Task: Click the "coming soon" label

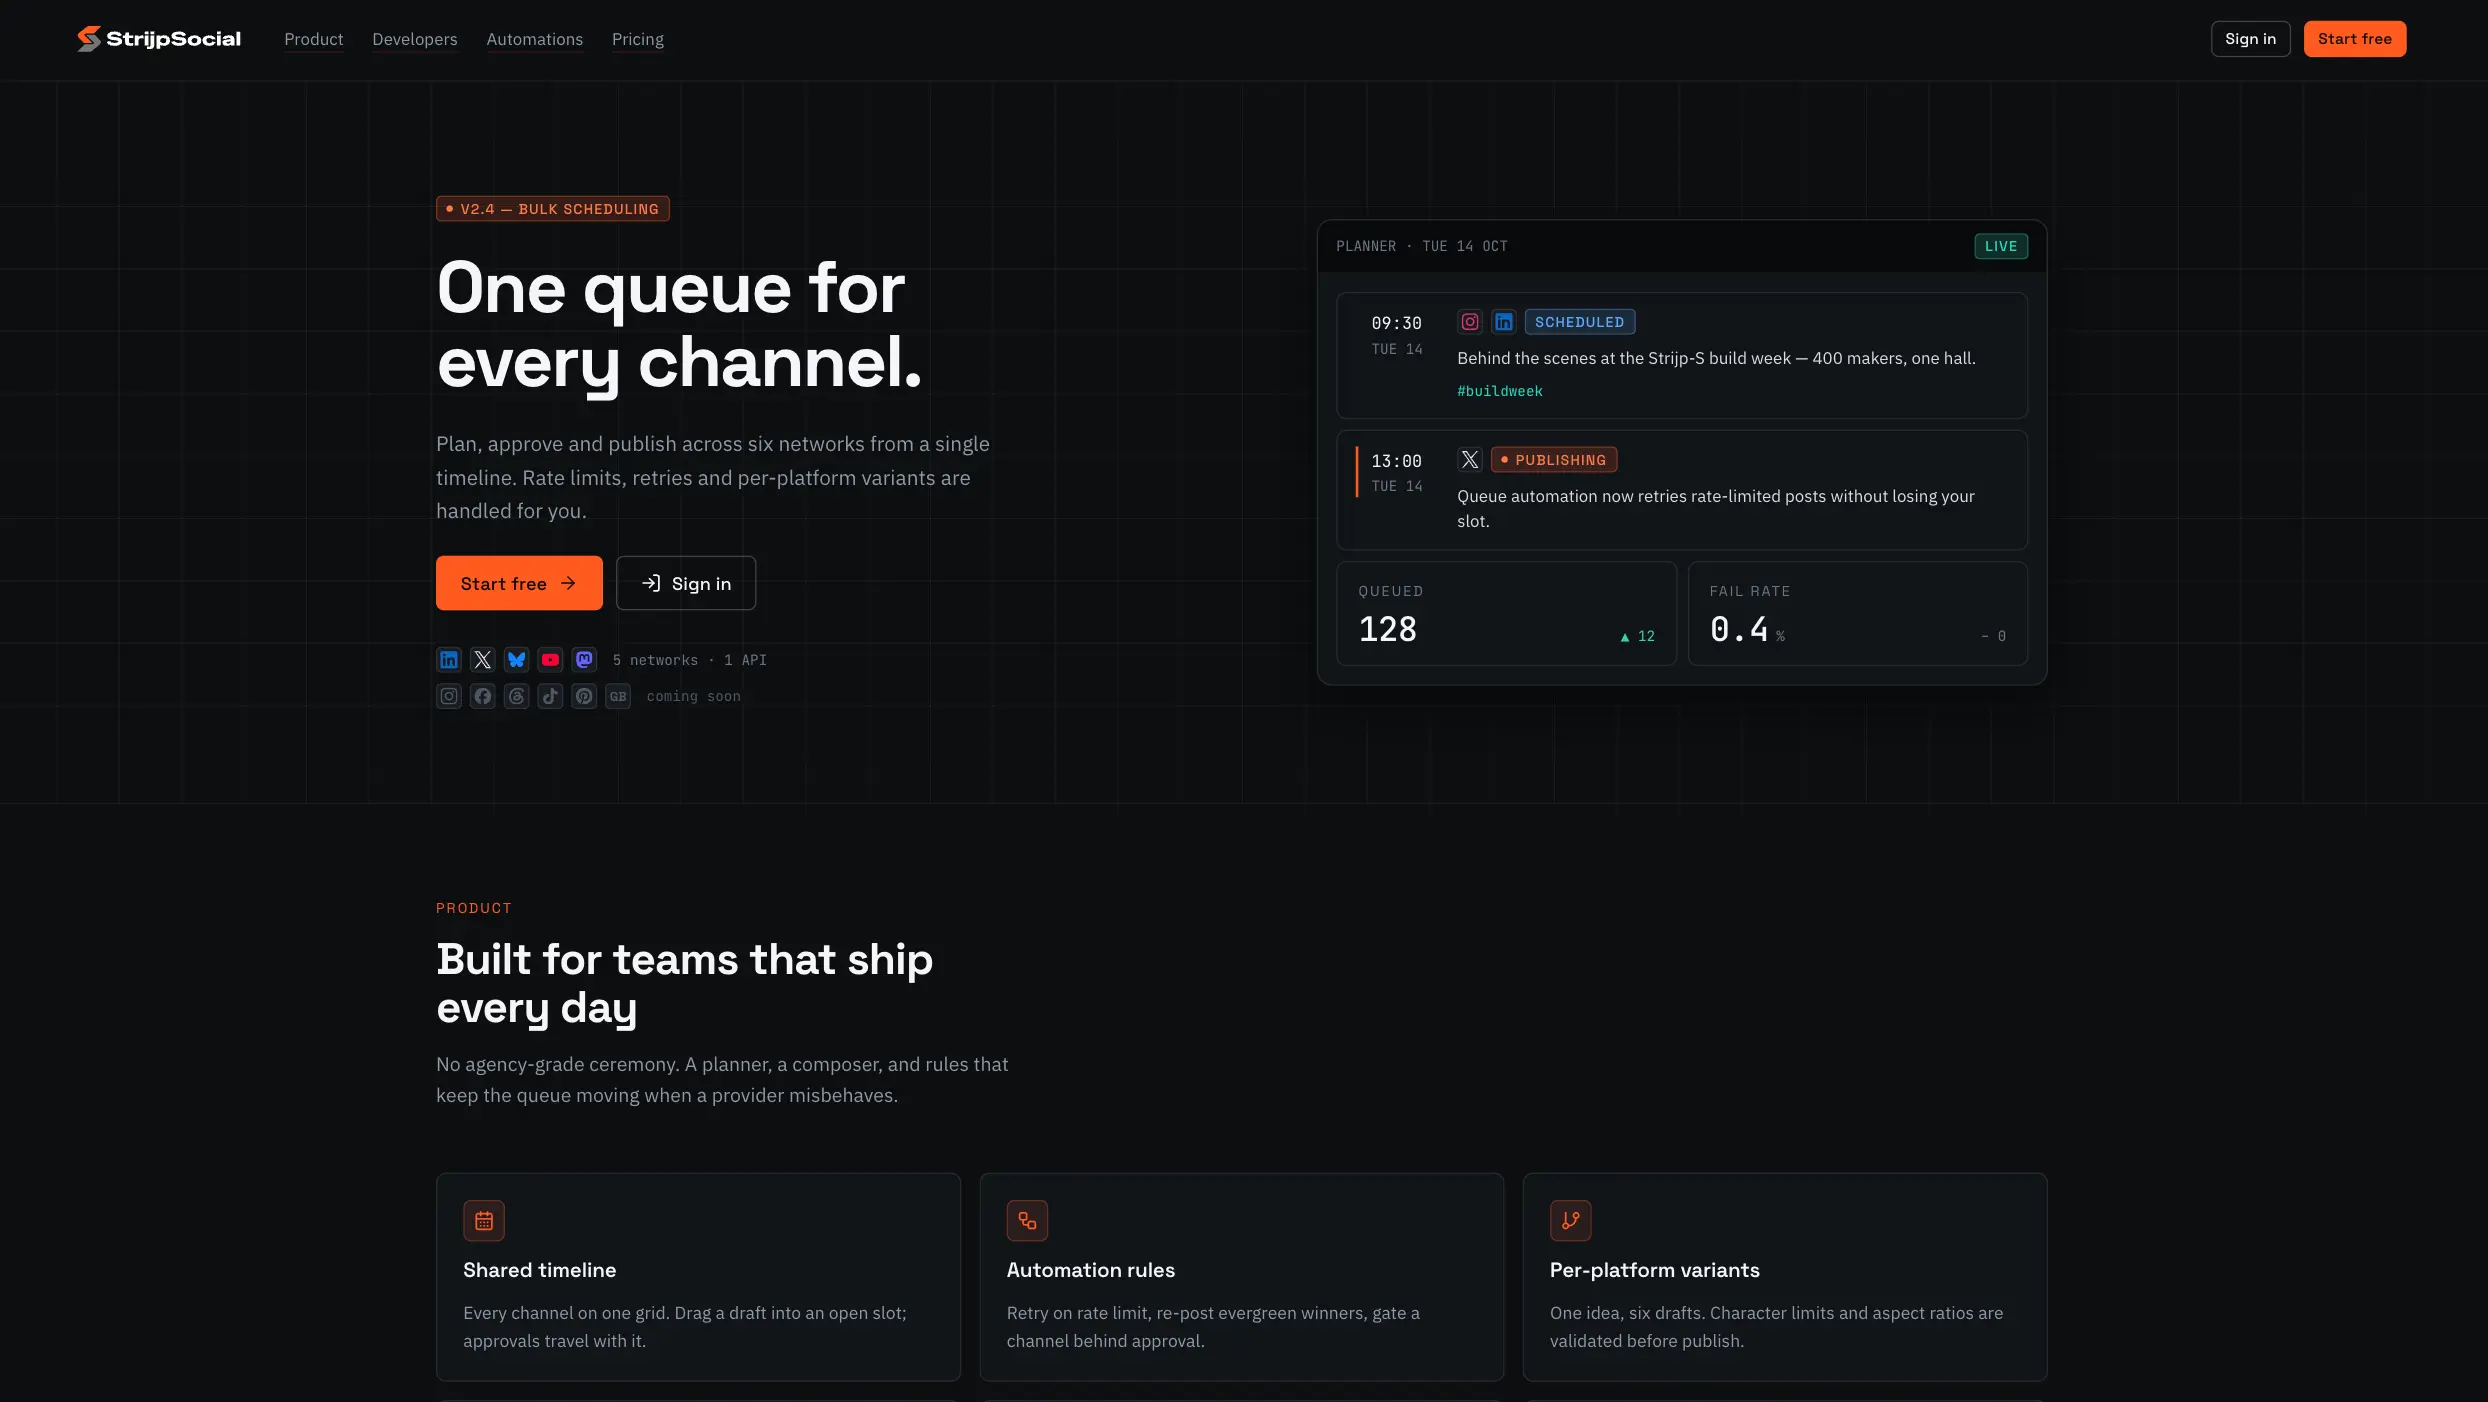Action: (x=694, y=696)
